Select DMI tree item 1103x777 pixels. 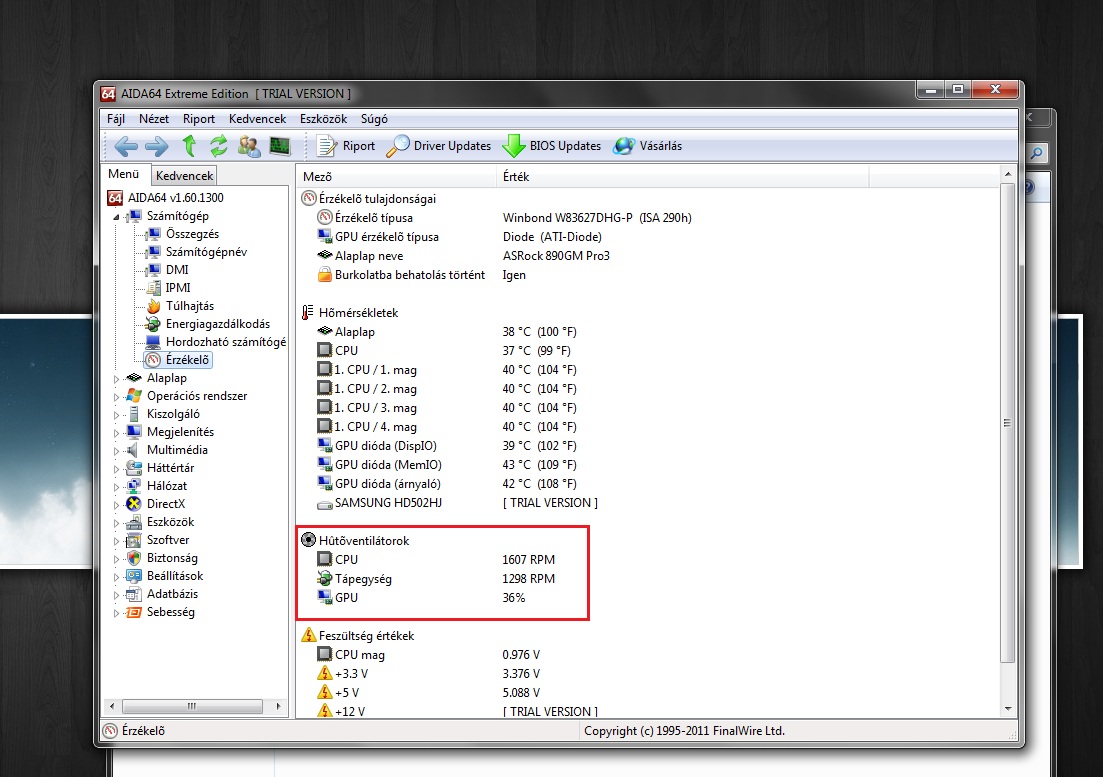tap(177, 269)
